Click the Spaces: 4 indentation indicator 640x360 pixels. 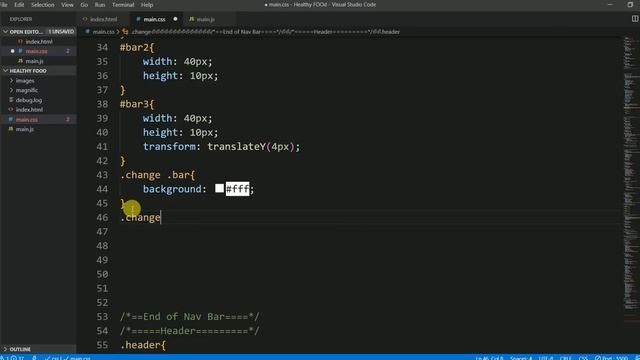[x=521, y=358]
